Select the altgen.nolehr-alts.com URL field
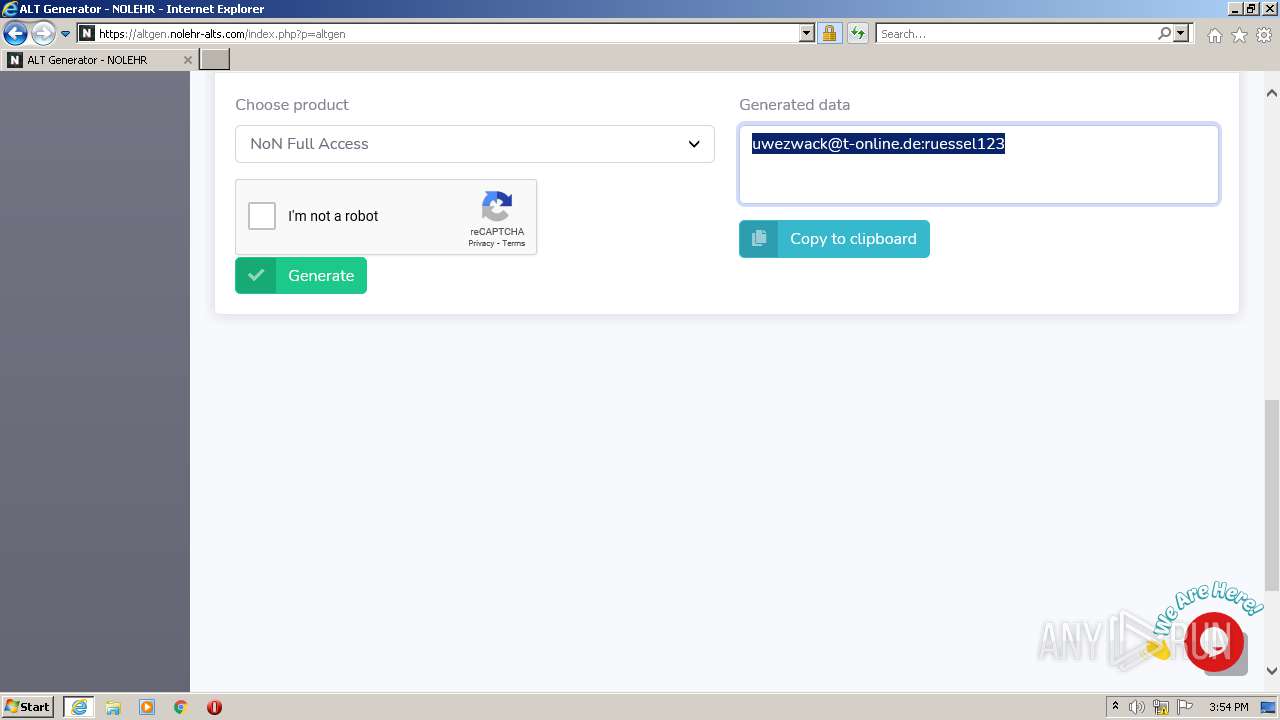 [447, 33]
